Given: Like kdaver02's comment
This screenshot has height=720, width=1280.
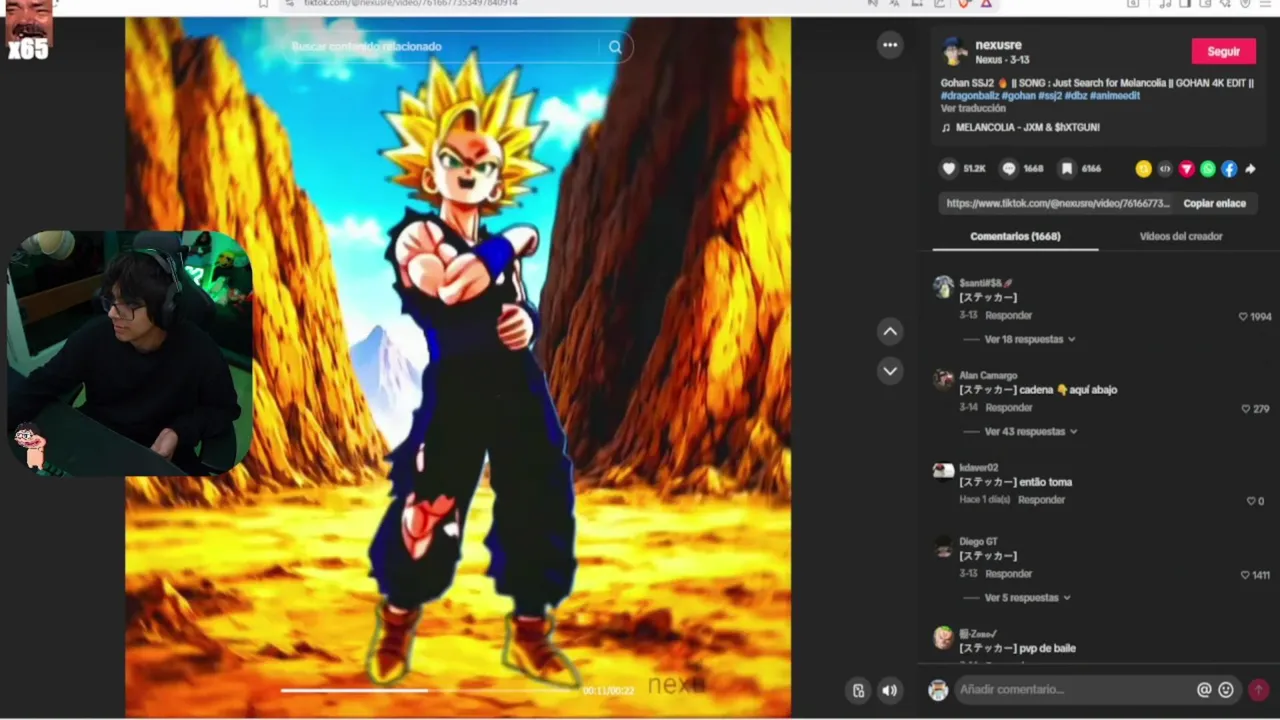Looking at the screenshot, I should pyautogui.click(x=1250, y=500).
